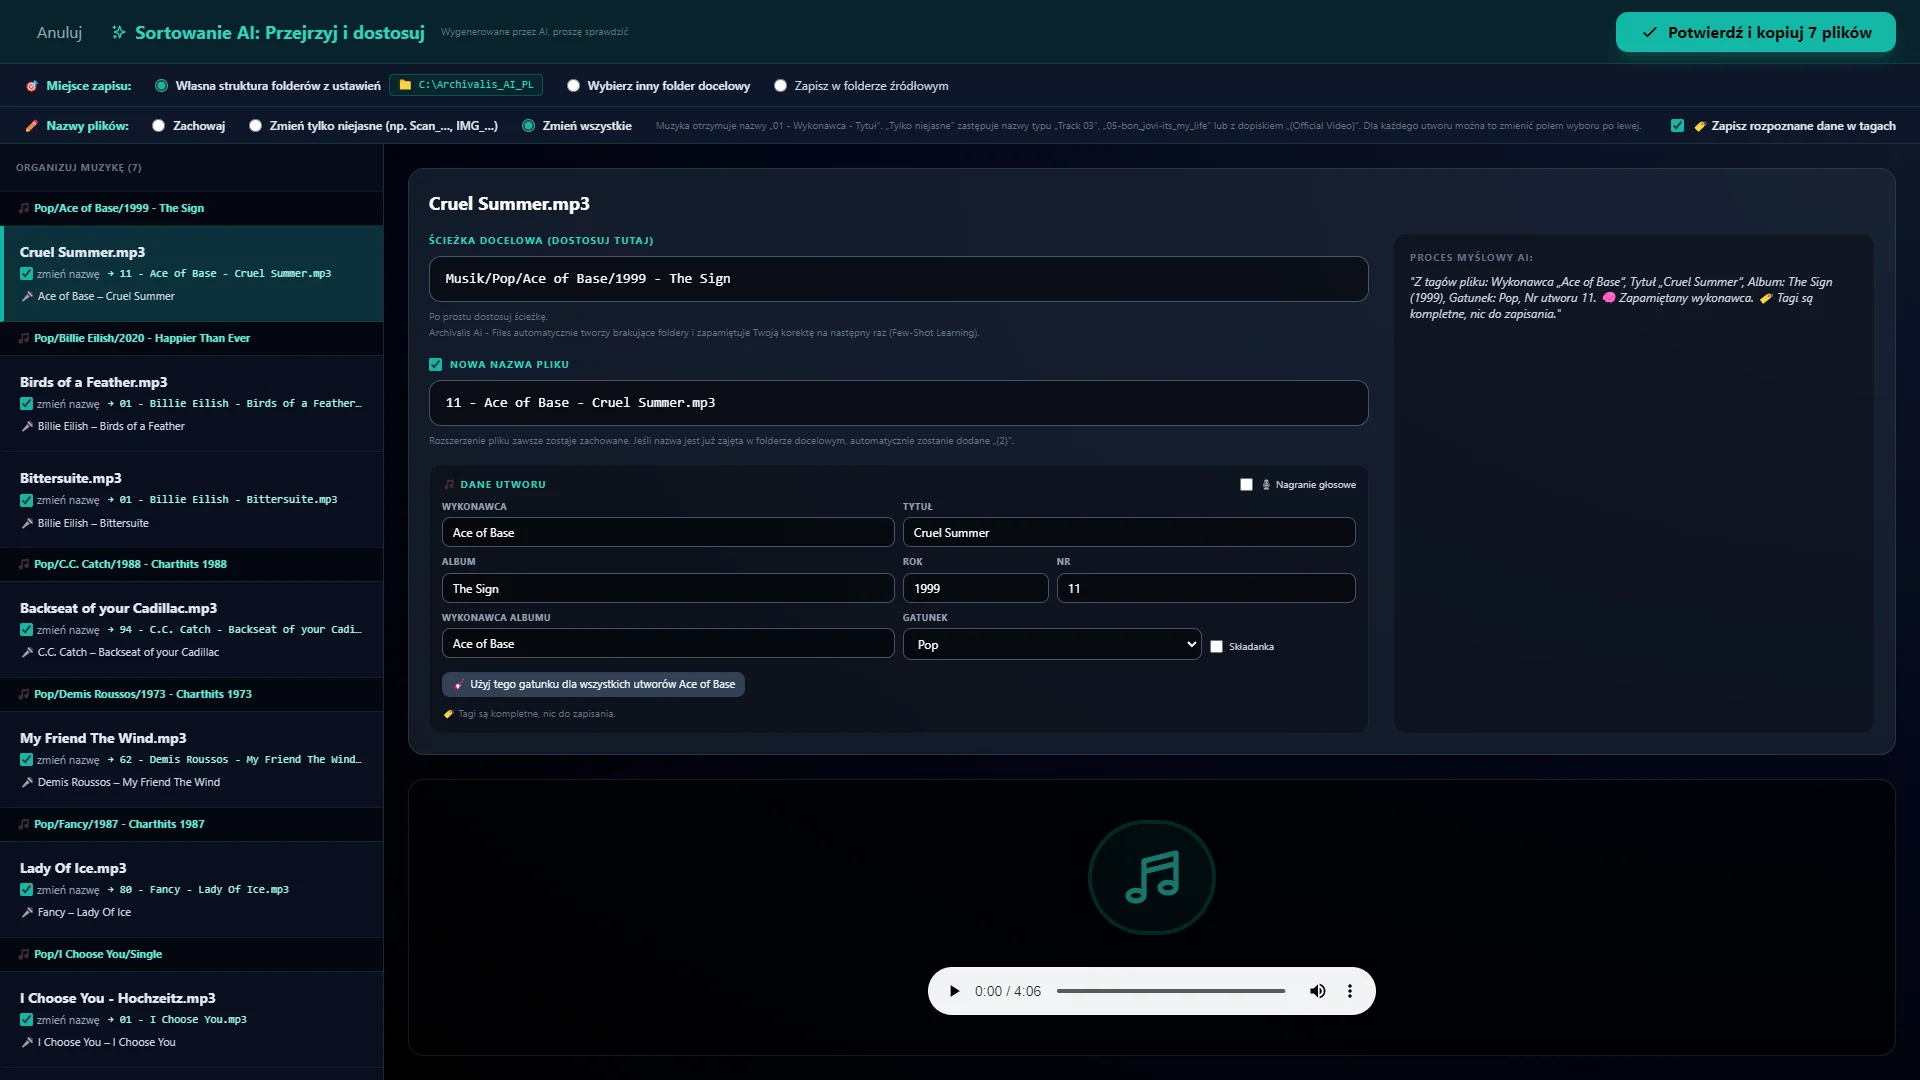Viewport: 1920px width, 1080px height.
Task: Open the Pop/I Choose You/Single group
Action: tap(191, 954)
